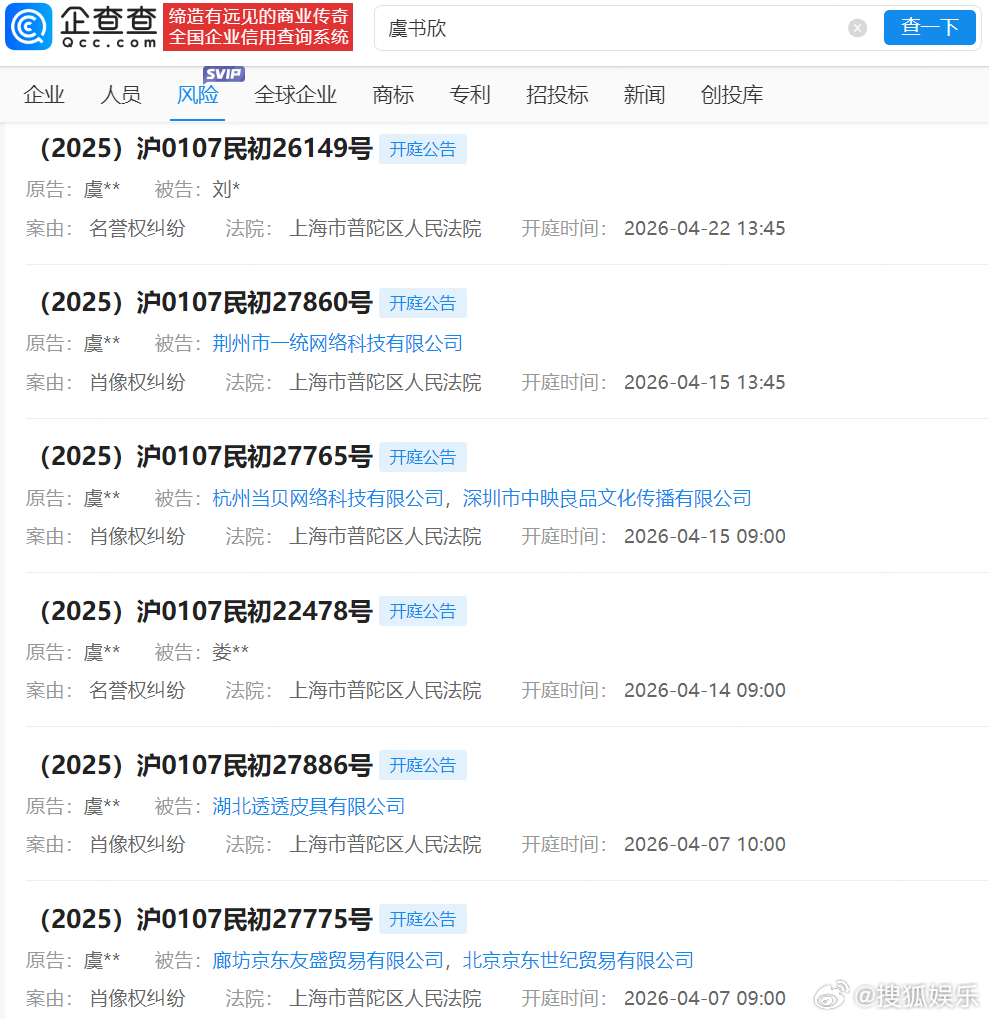The width and height of the screenshot is (989, 1019).
Task: Select 肖像权纠纷 in case 27860号
Action: [x=137, y=383]
